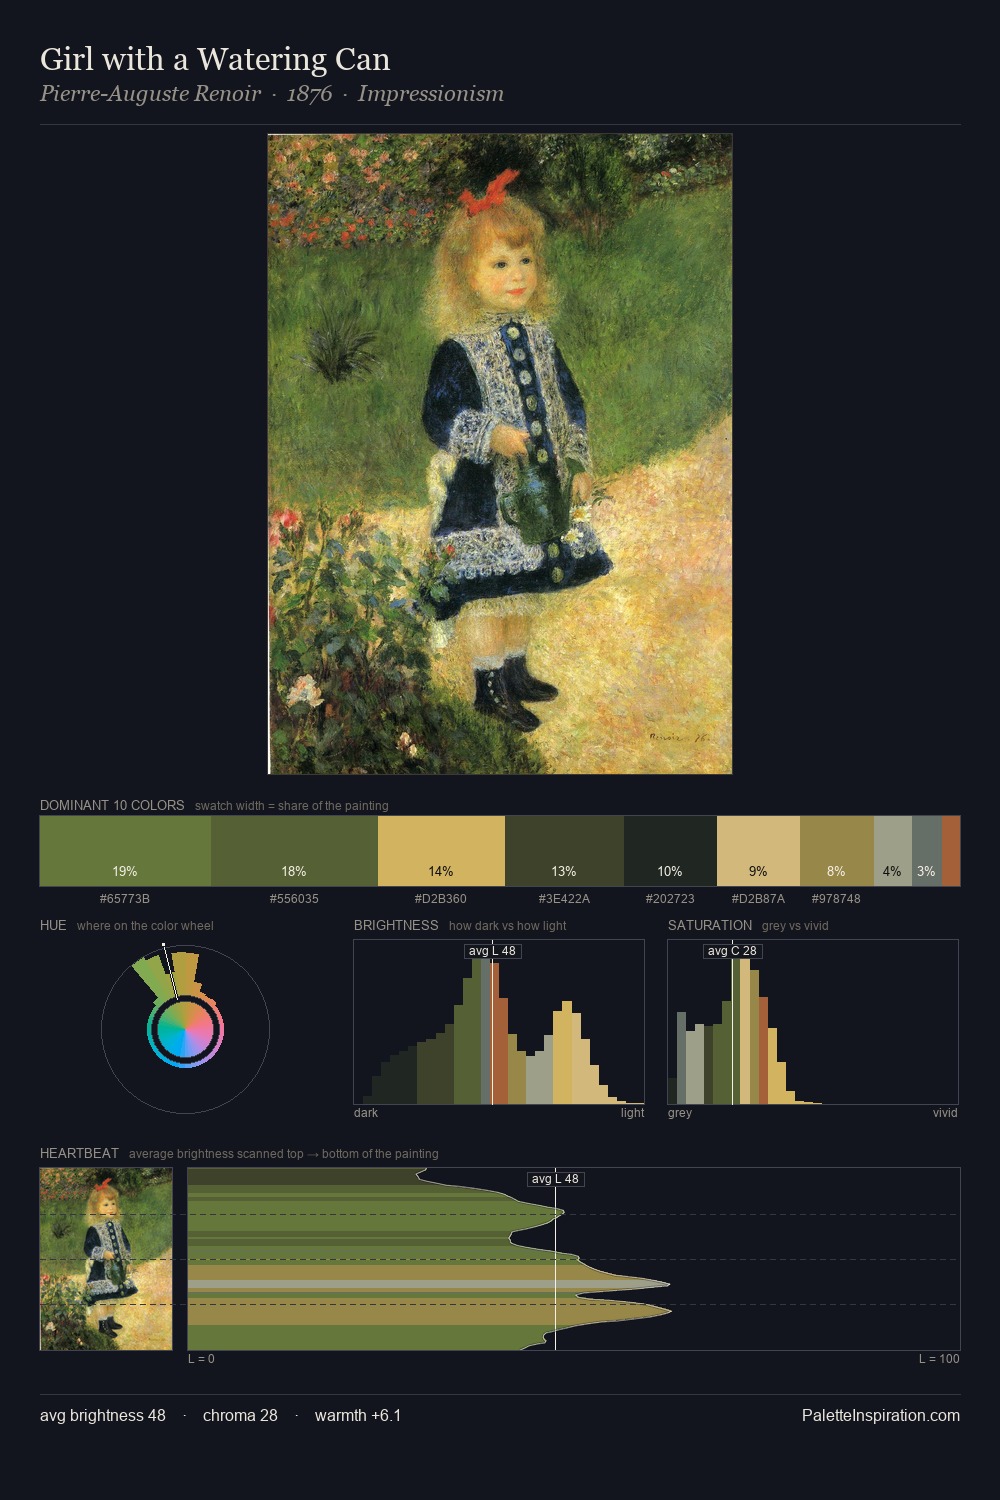Click the artist name 'Pierre-Auguste Renoir'
Viewport: 1000px width, 1500px height.
coord(150,94)
